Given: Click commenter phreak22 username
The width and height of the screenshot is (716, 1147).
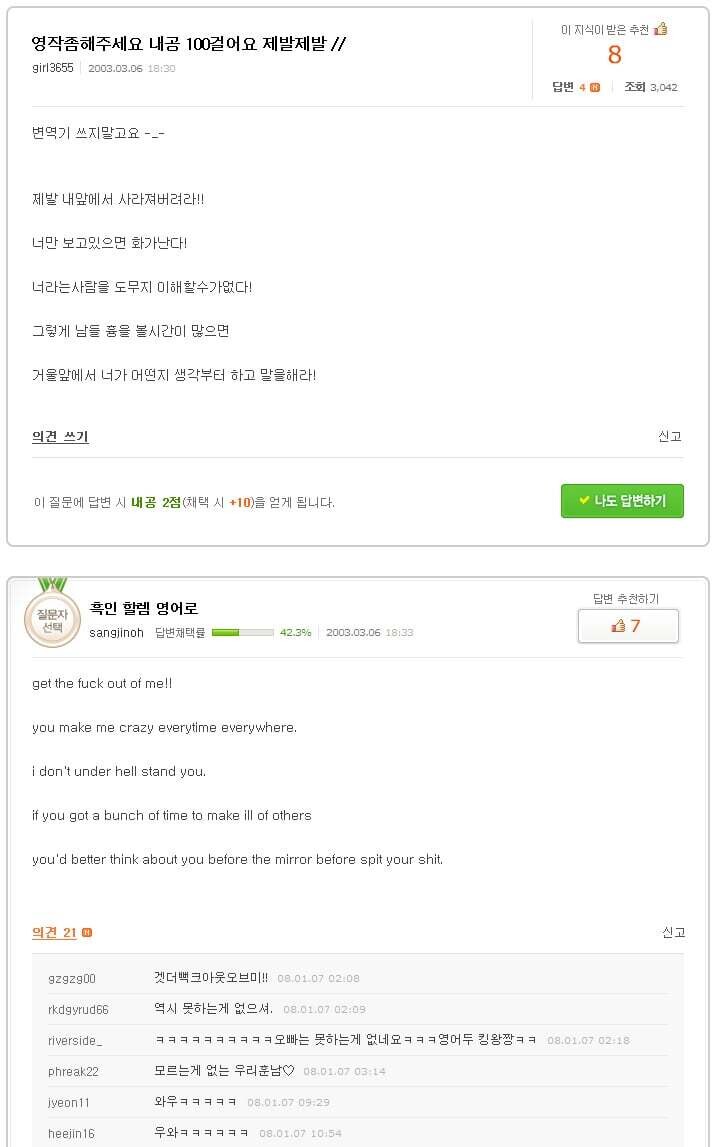Looking at the screenshot, I should point(73,1072).
